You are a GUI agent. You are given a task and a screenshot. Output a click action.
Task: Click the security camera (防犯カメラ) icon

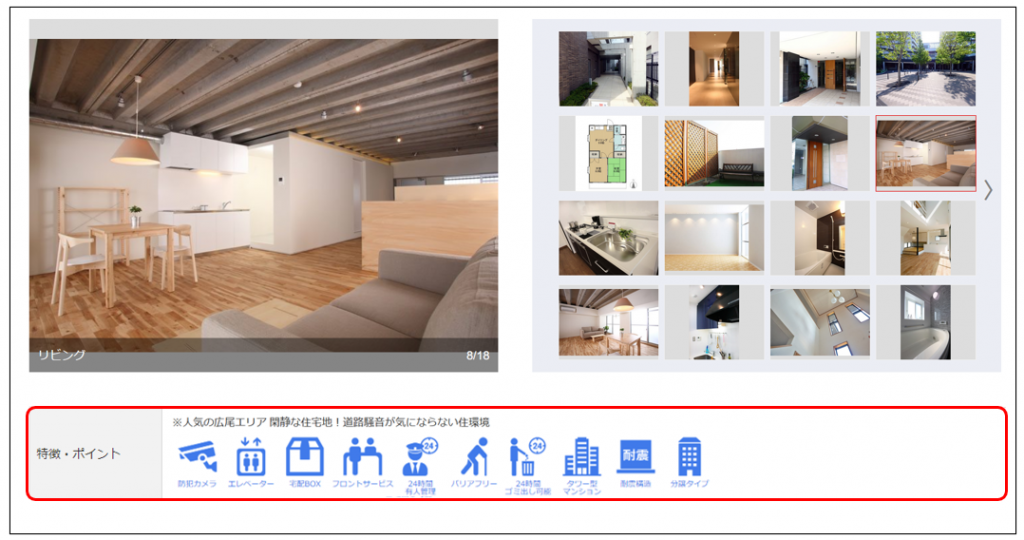point(197,457)
